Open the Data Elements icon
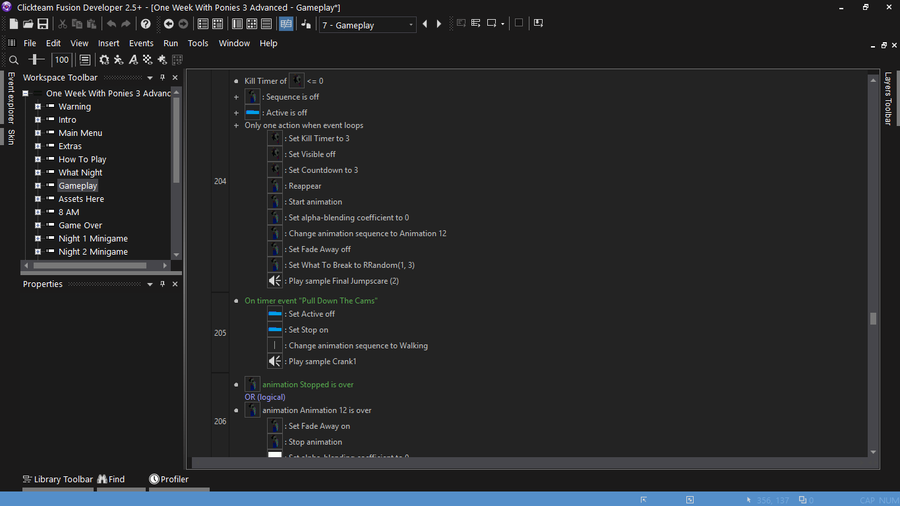 click(306, 24)
